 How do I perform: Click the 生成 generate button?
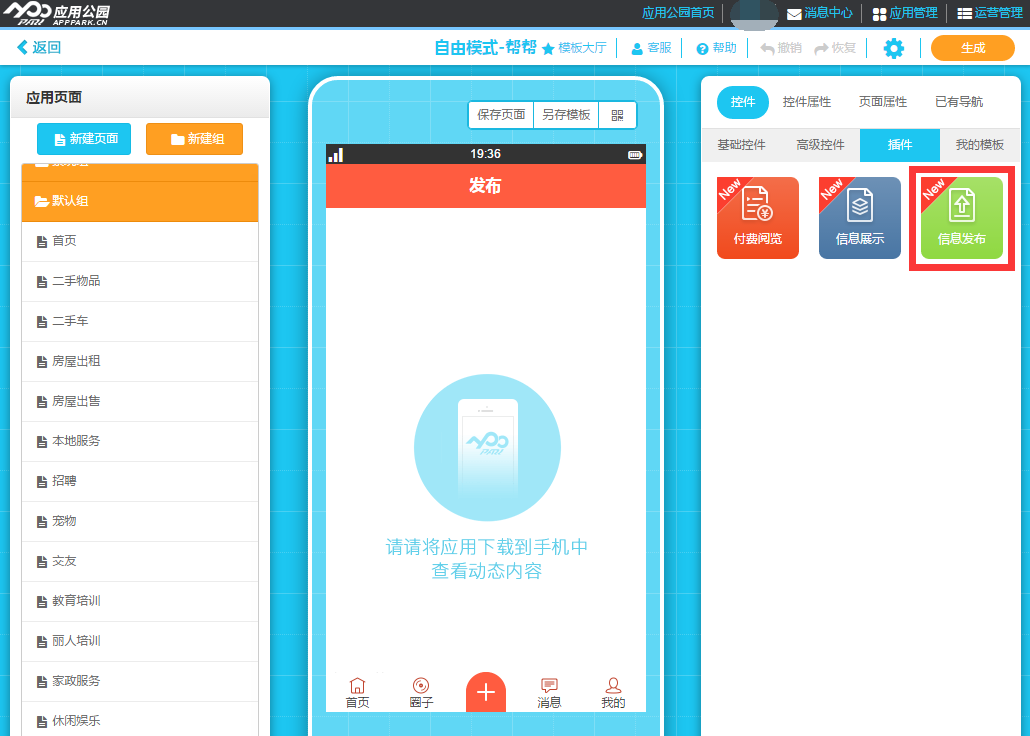[972, 48]
